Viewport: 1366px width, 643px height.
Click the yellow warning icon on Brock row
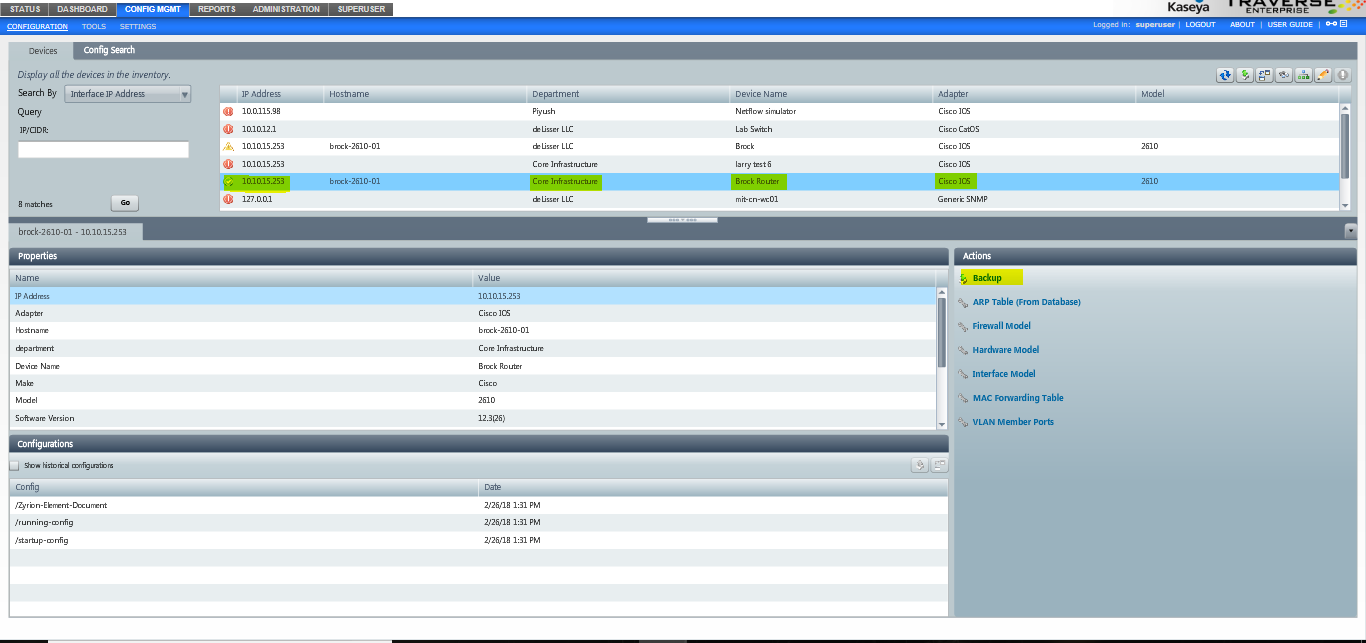(228, 146)
